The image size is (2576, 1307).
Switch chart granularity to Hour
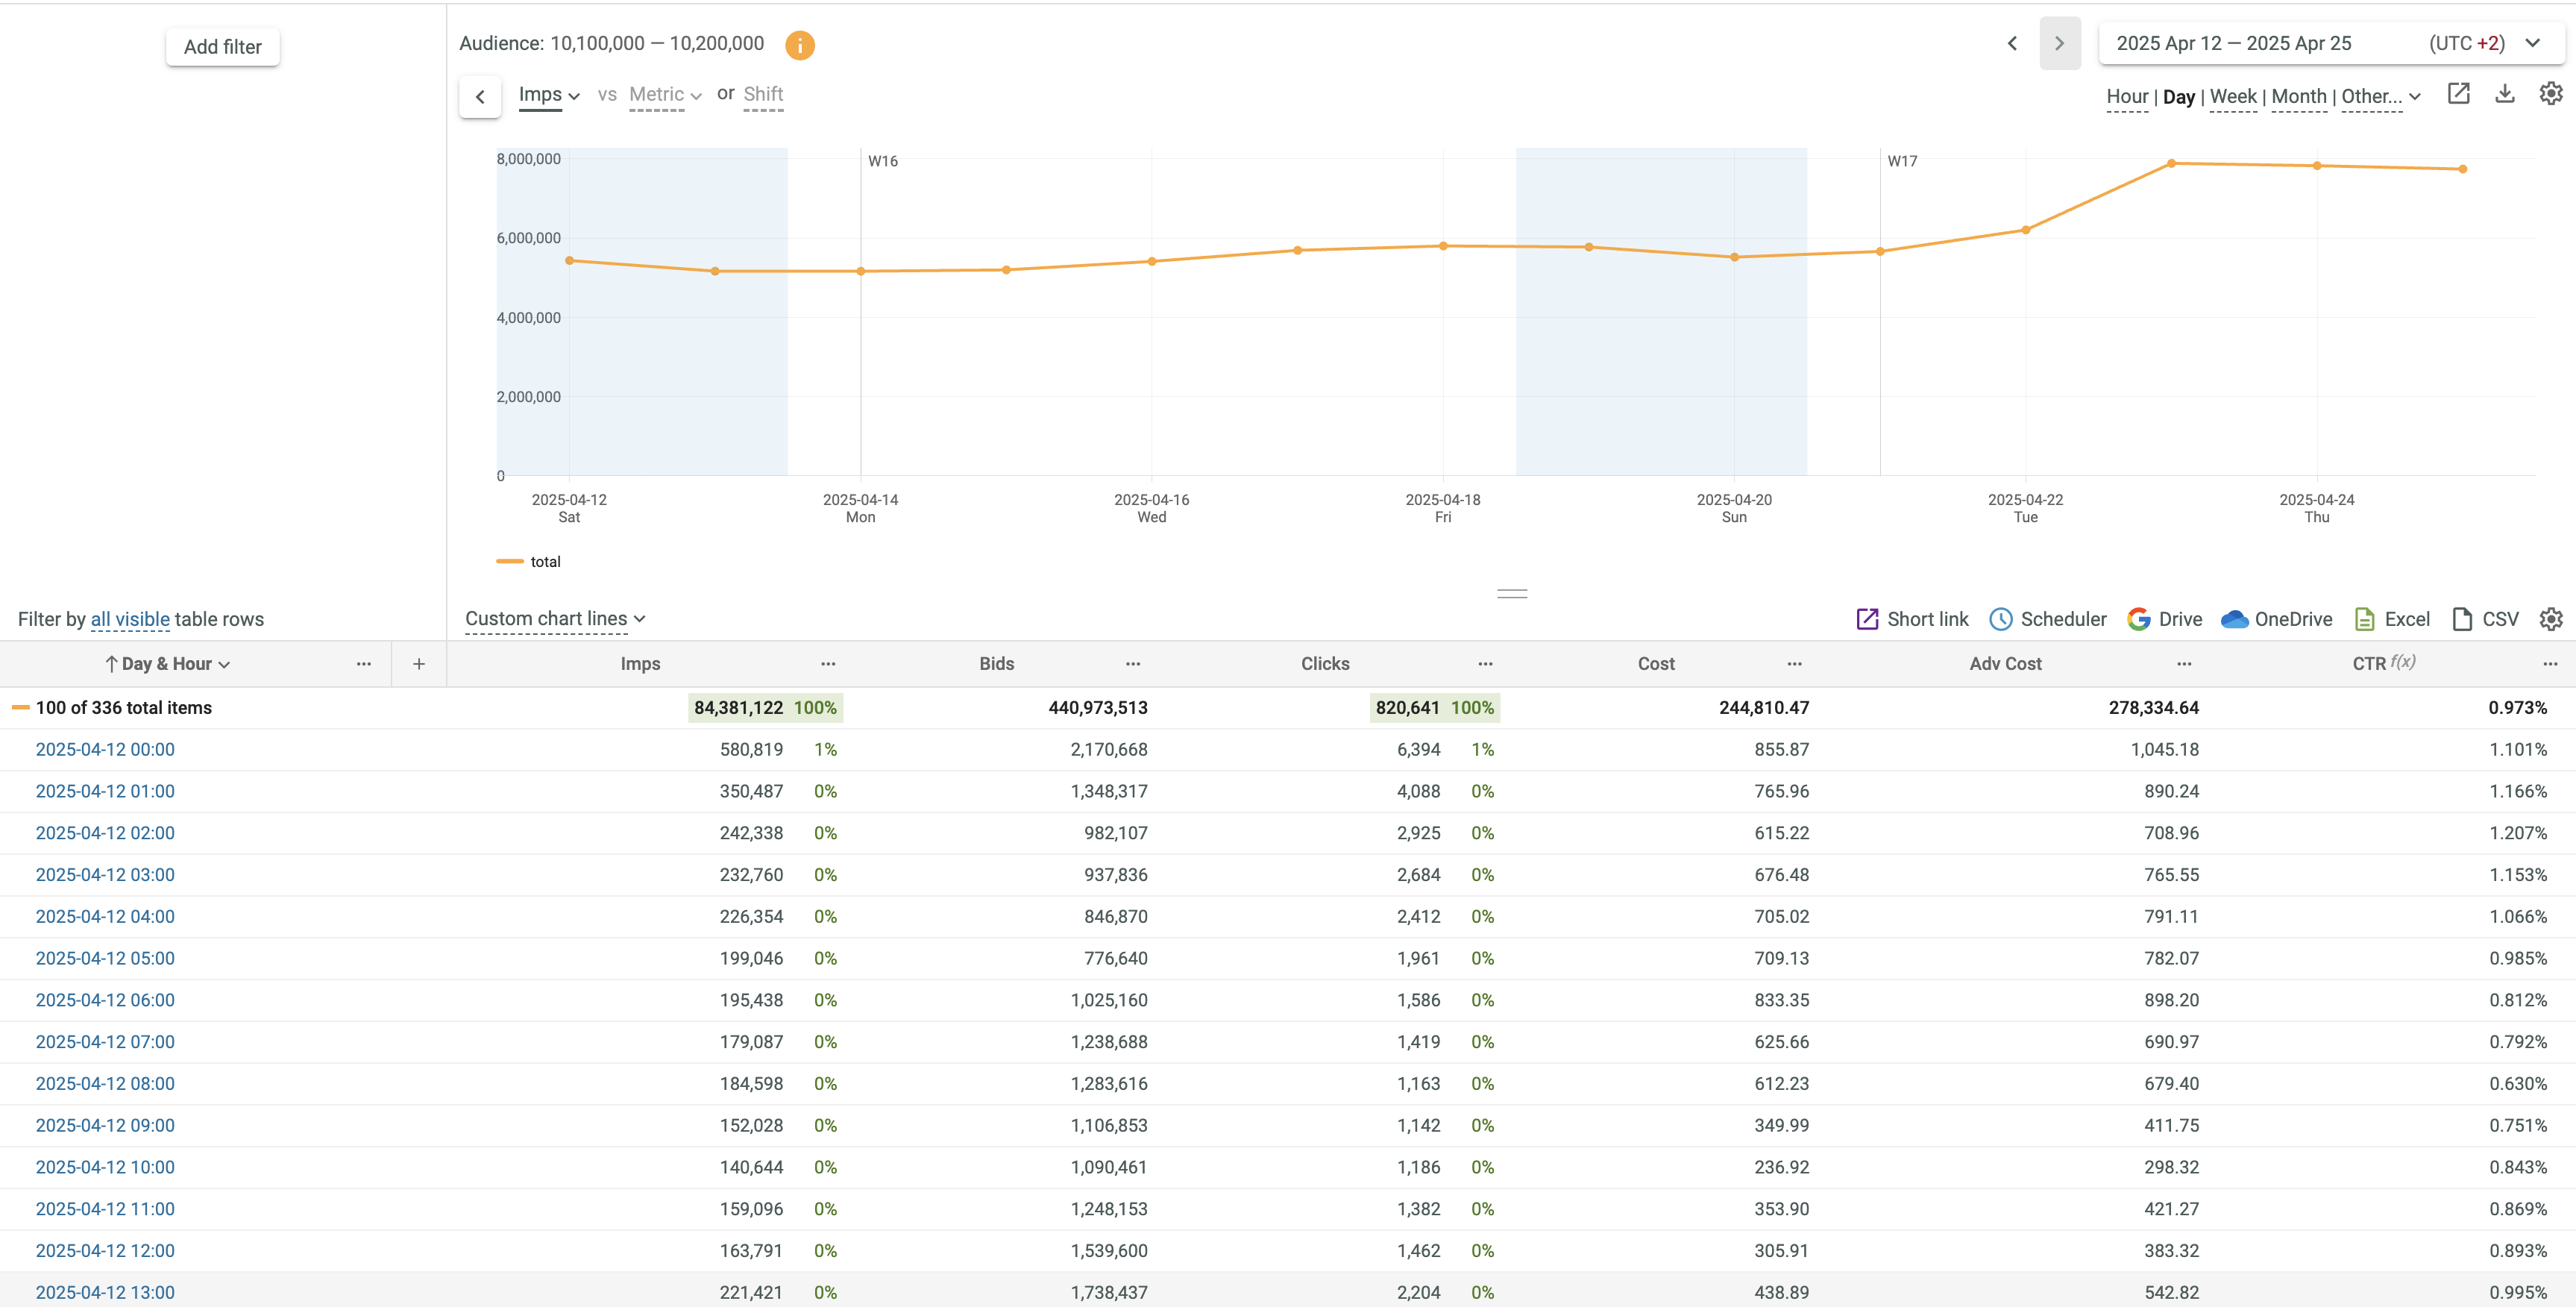[2126, 97]
